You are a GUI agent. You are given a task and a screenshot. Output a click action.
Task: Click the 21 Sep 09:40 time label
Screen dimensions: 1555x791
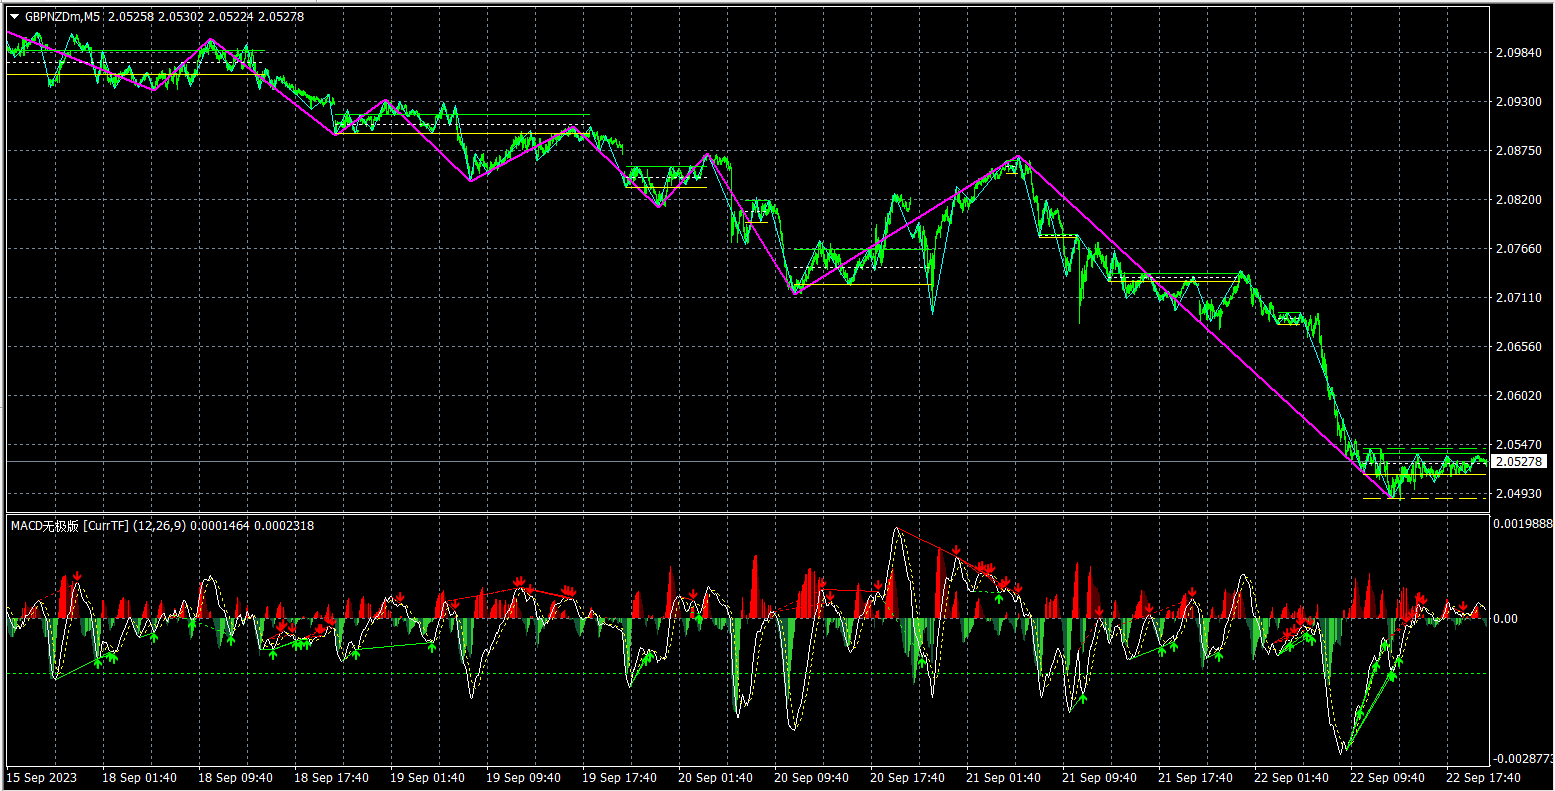point(1100,778)
